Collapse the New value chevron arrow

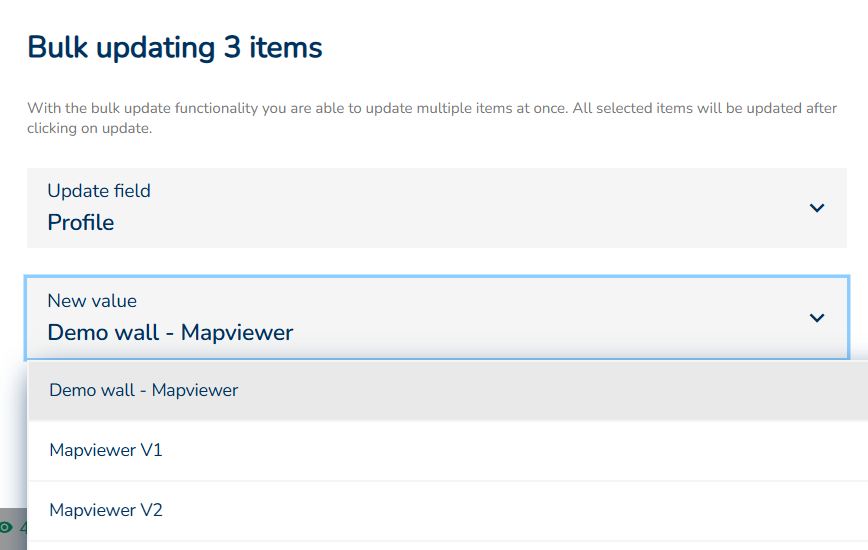pos(817,318)
